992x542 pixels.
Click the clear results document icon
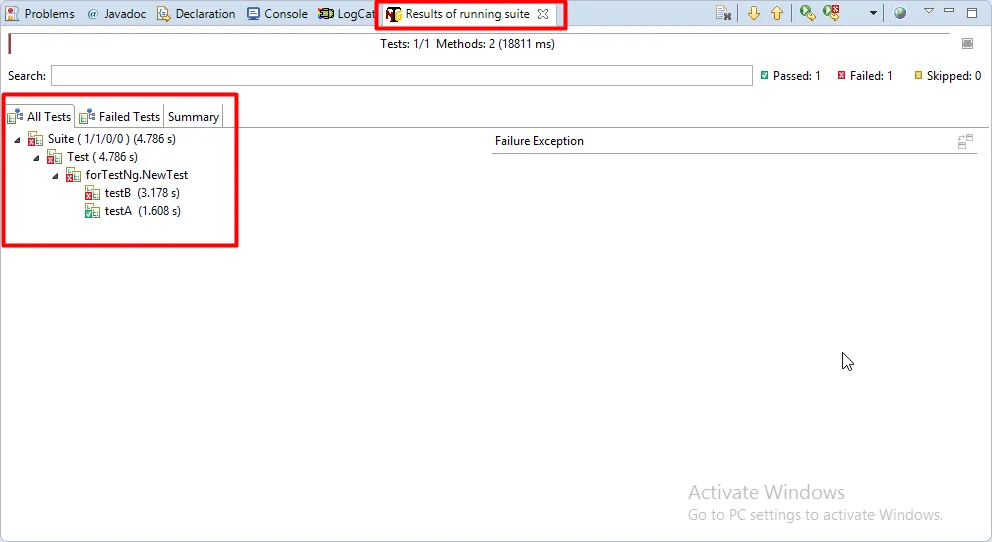coord(724,13)
